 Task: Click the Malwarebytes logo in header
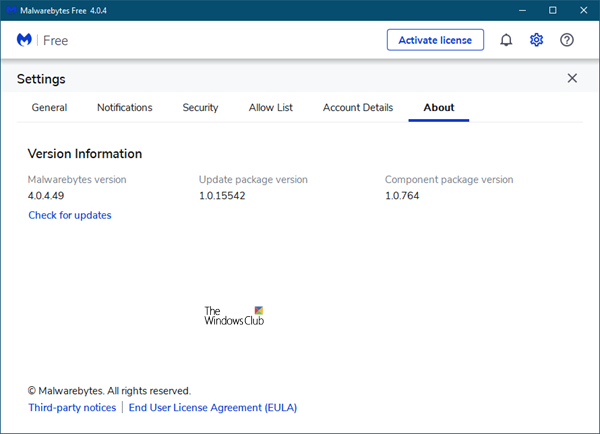click(x=24, y=40)
